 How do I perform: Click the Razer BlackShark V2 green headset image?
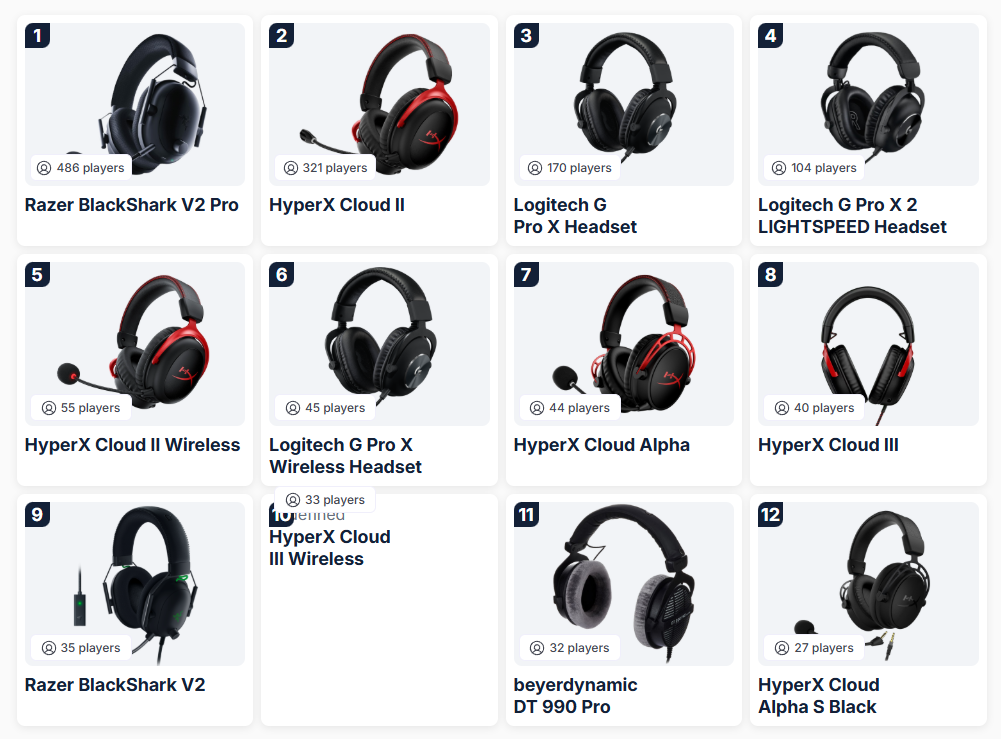(135, 584)
